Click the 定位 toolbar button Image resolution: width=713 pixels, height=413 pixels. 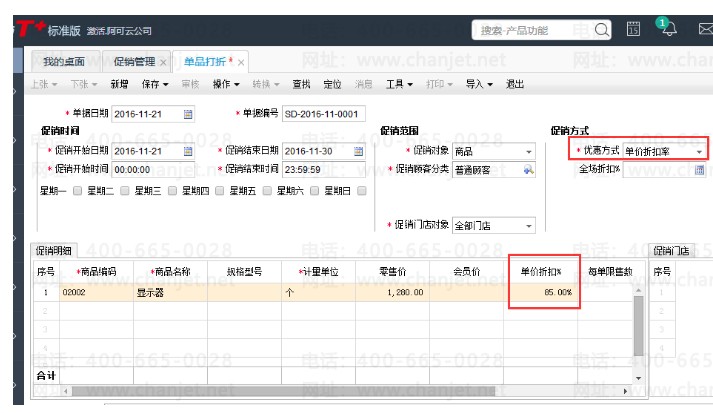tap(332, 84)
